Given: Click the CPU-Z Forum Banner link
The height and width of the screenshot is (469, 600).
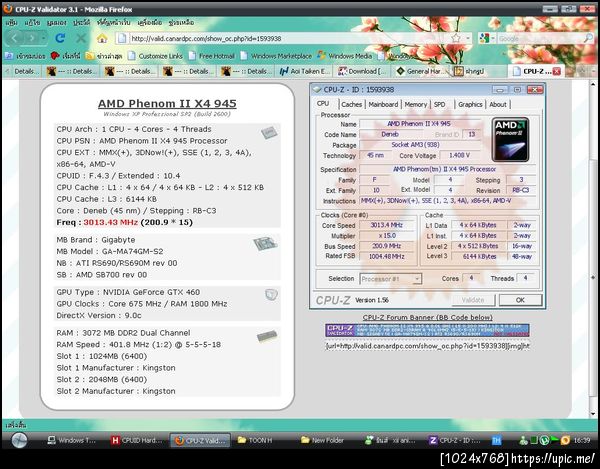Looking at the screenshot, I should point(427,317).
